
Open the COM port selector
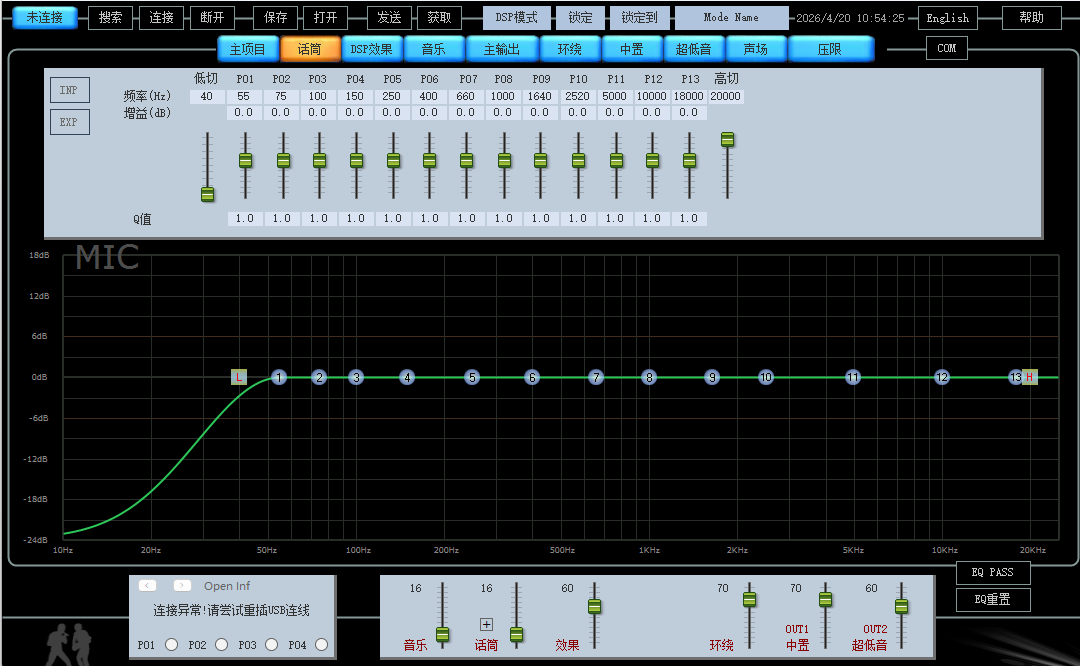point(946,48)
